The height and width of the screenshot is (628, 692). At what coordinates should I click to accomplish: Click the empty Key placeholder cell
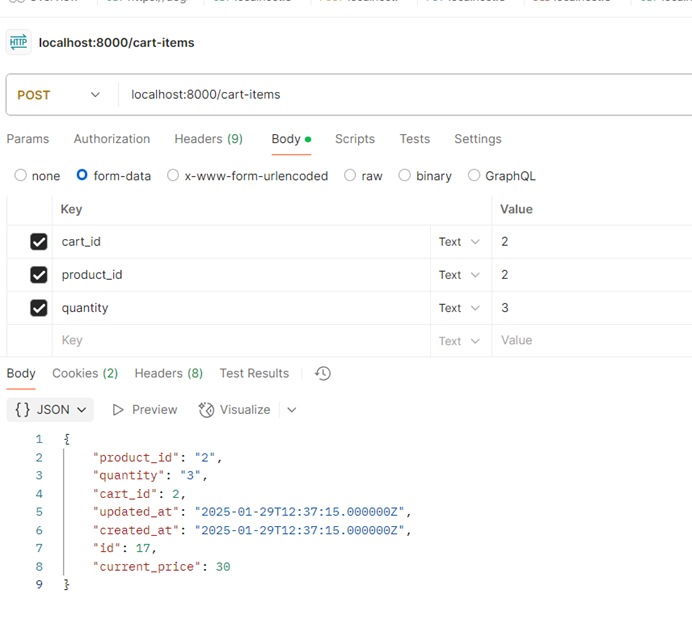pos(240,341)
